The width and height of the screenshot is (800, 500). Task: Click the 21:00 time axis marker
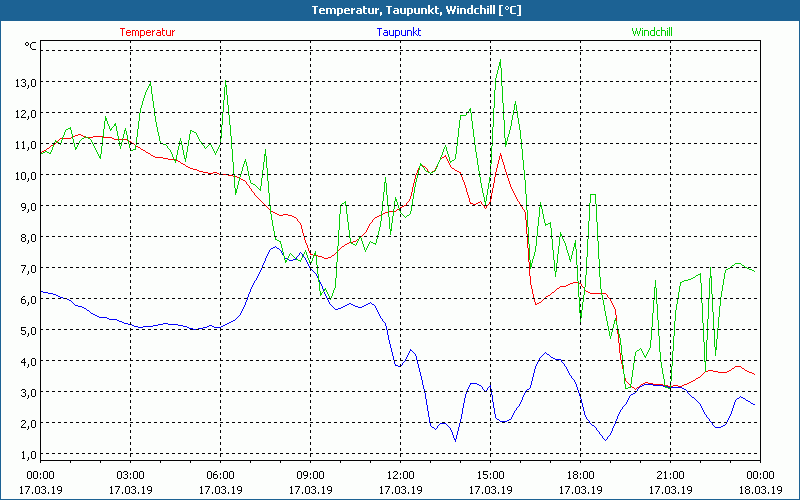(670, 475)
